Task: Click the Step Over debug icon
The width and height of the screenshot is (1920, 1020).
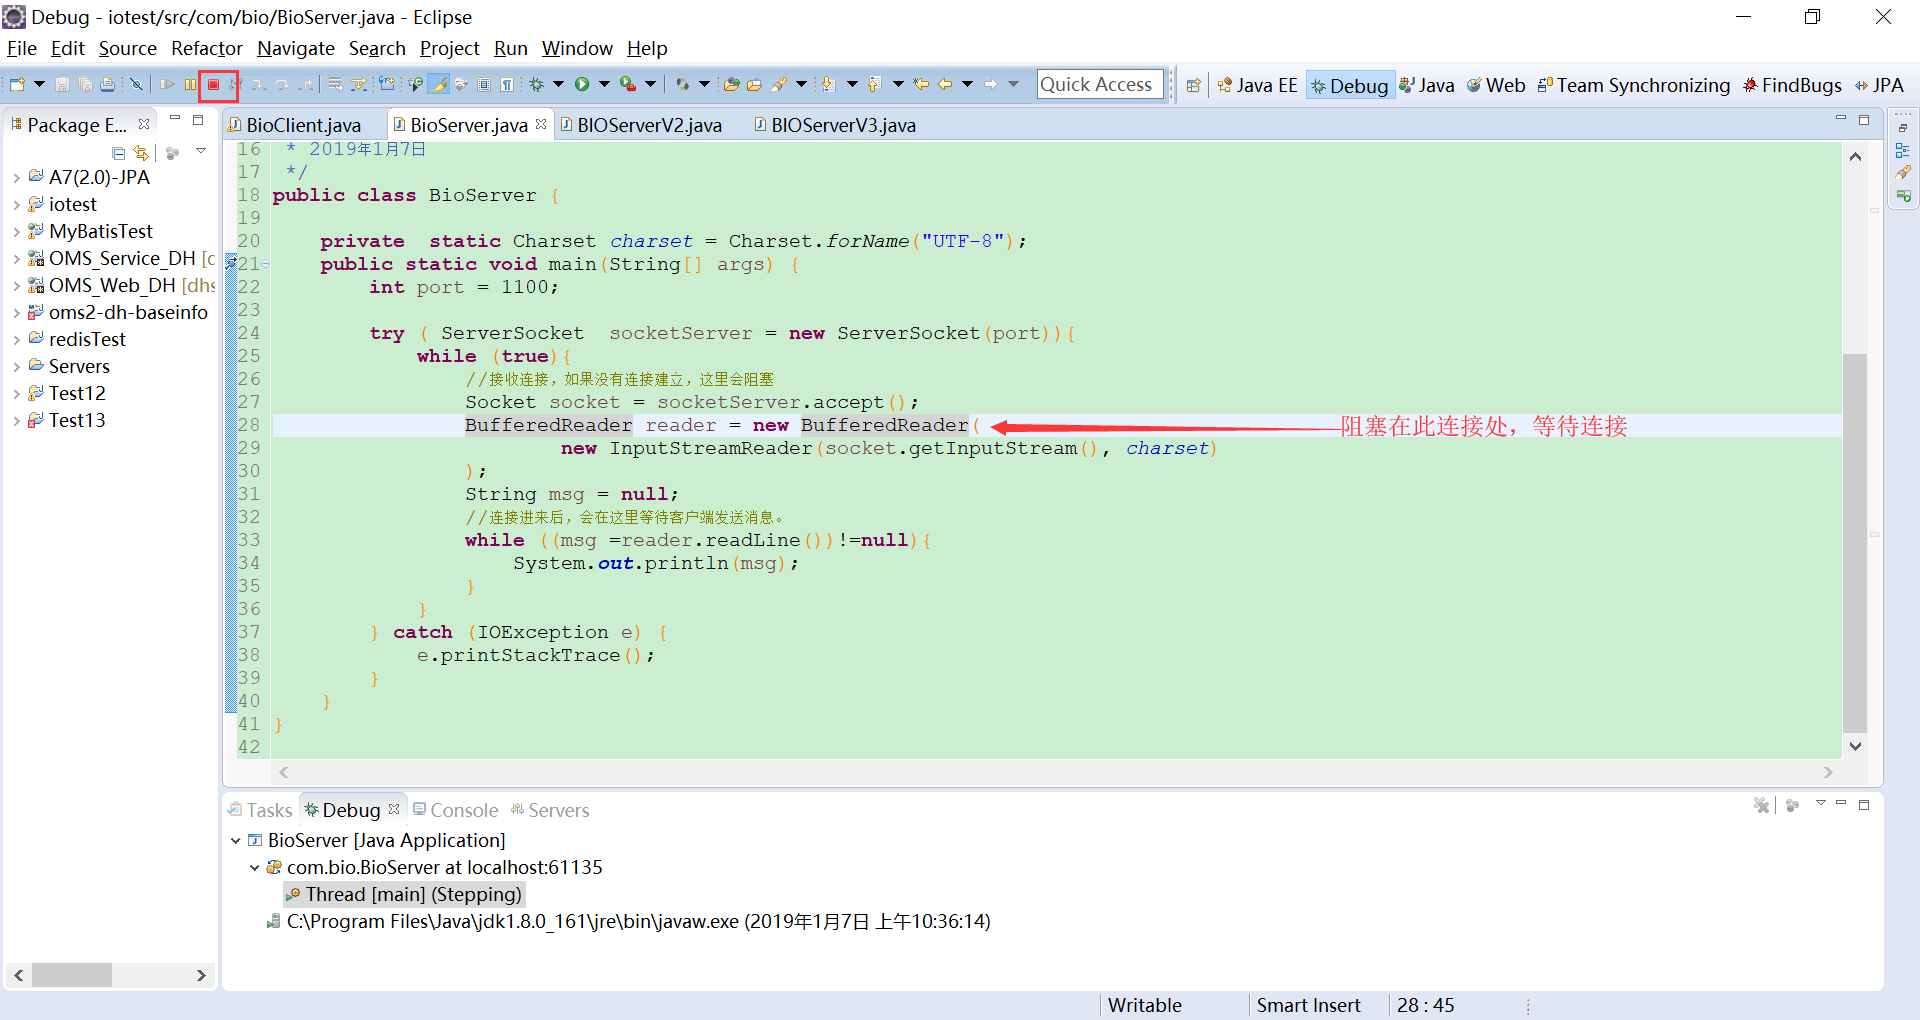Action: [282, 85]
